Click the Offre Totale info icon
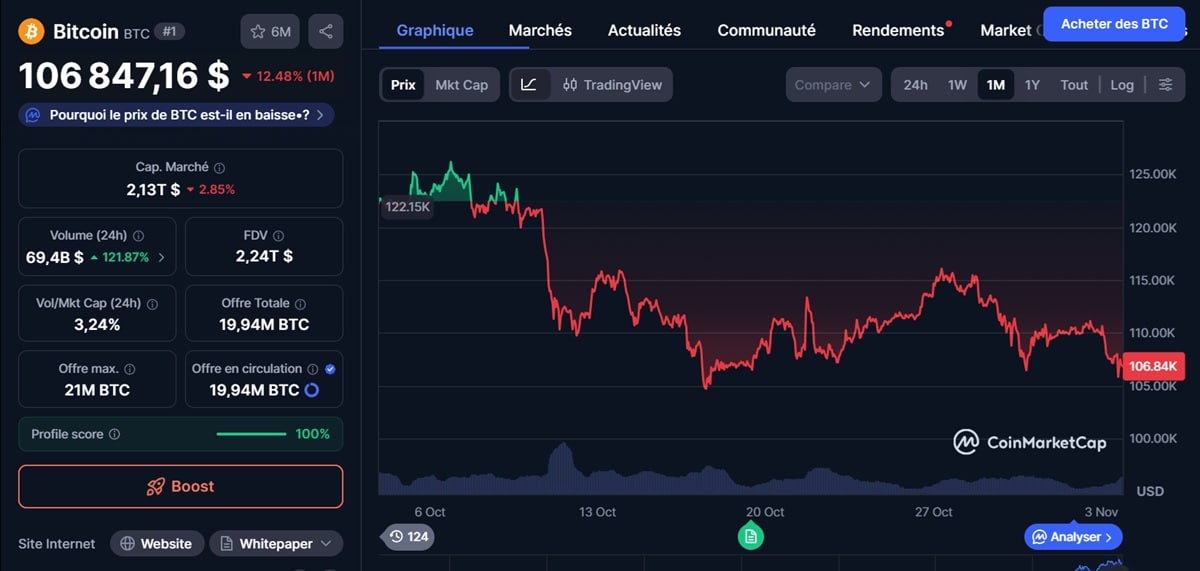 click(x=300, y=303)
